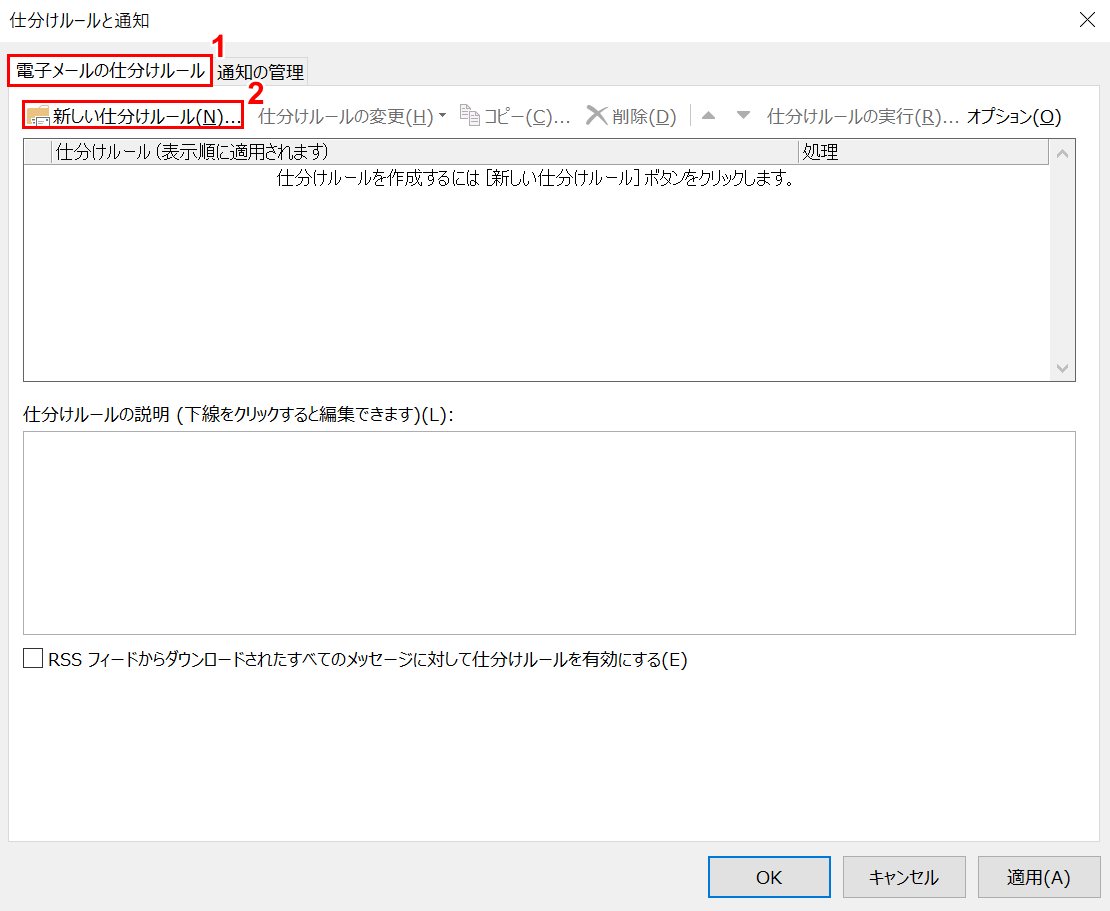Open オプション(O) in the toolbar

click(x=1013, y=116)
